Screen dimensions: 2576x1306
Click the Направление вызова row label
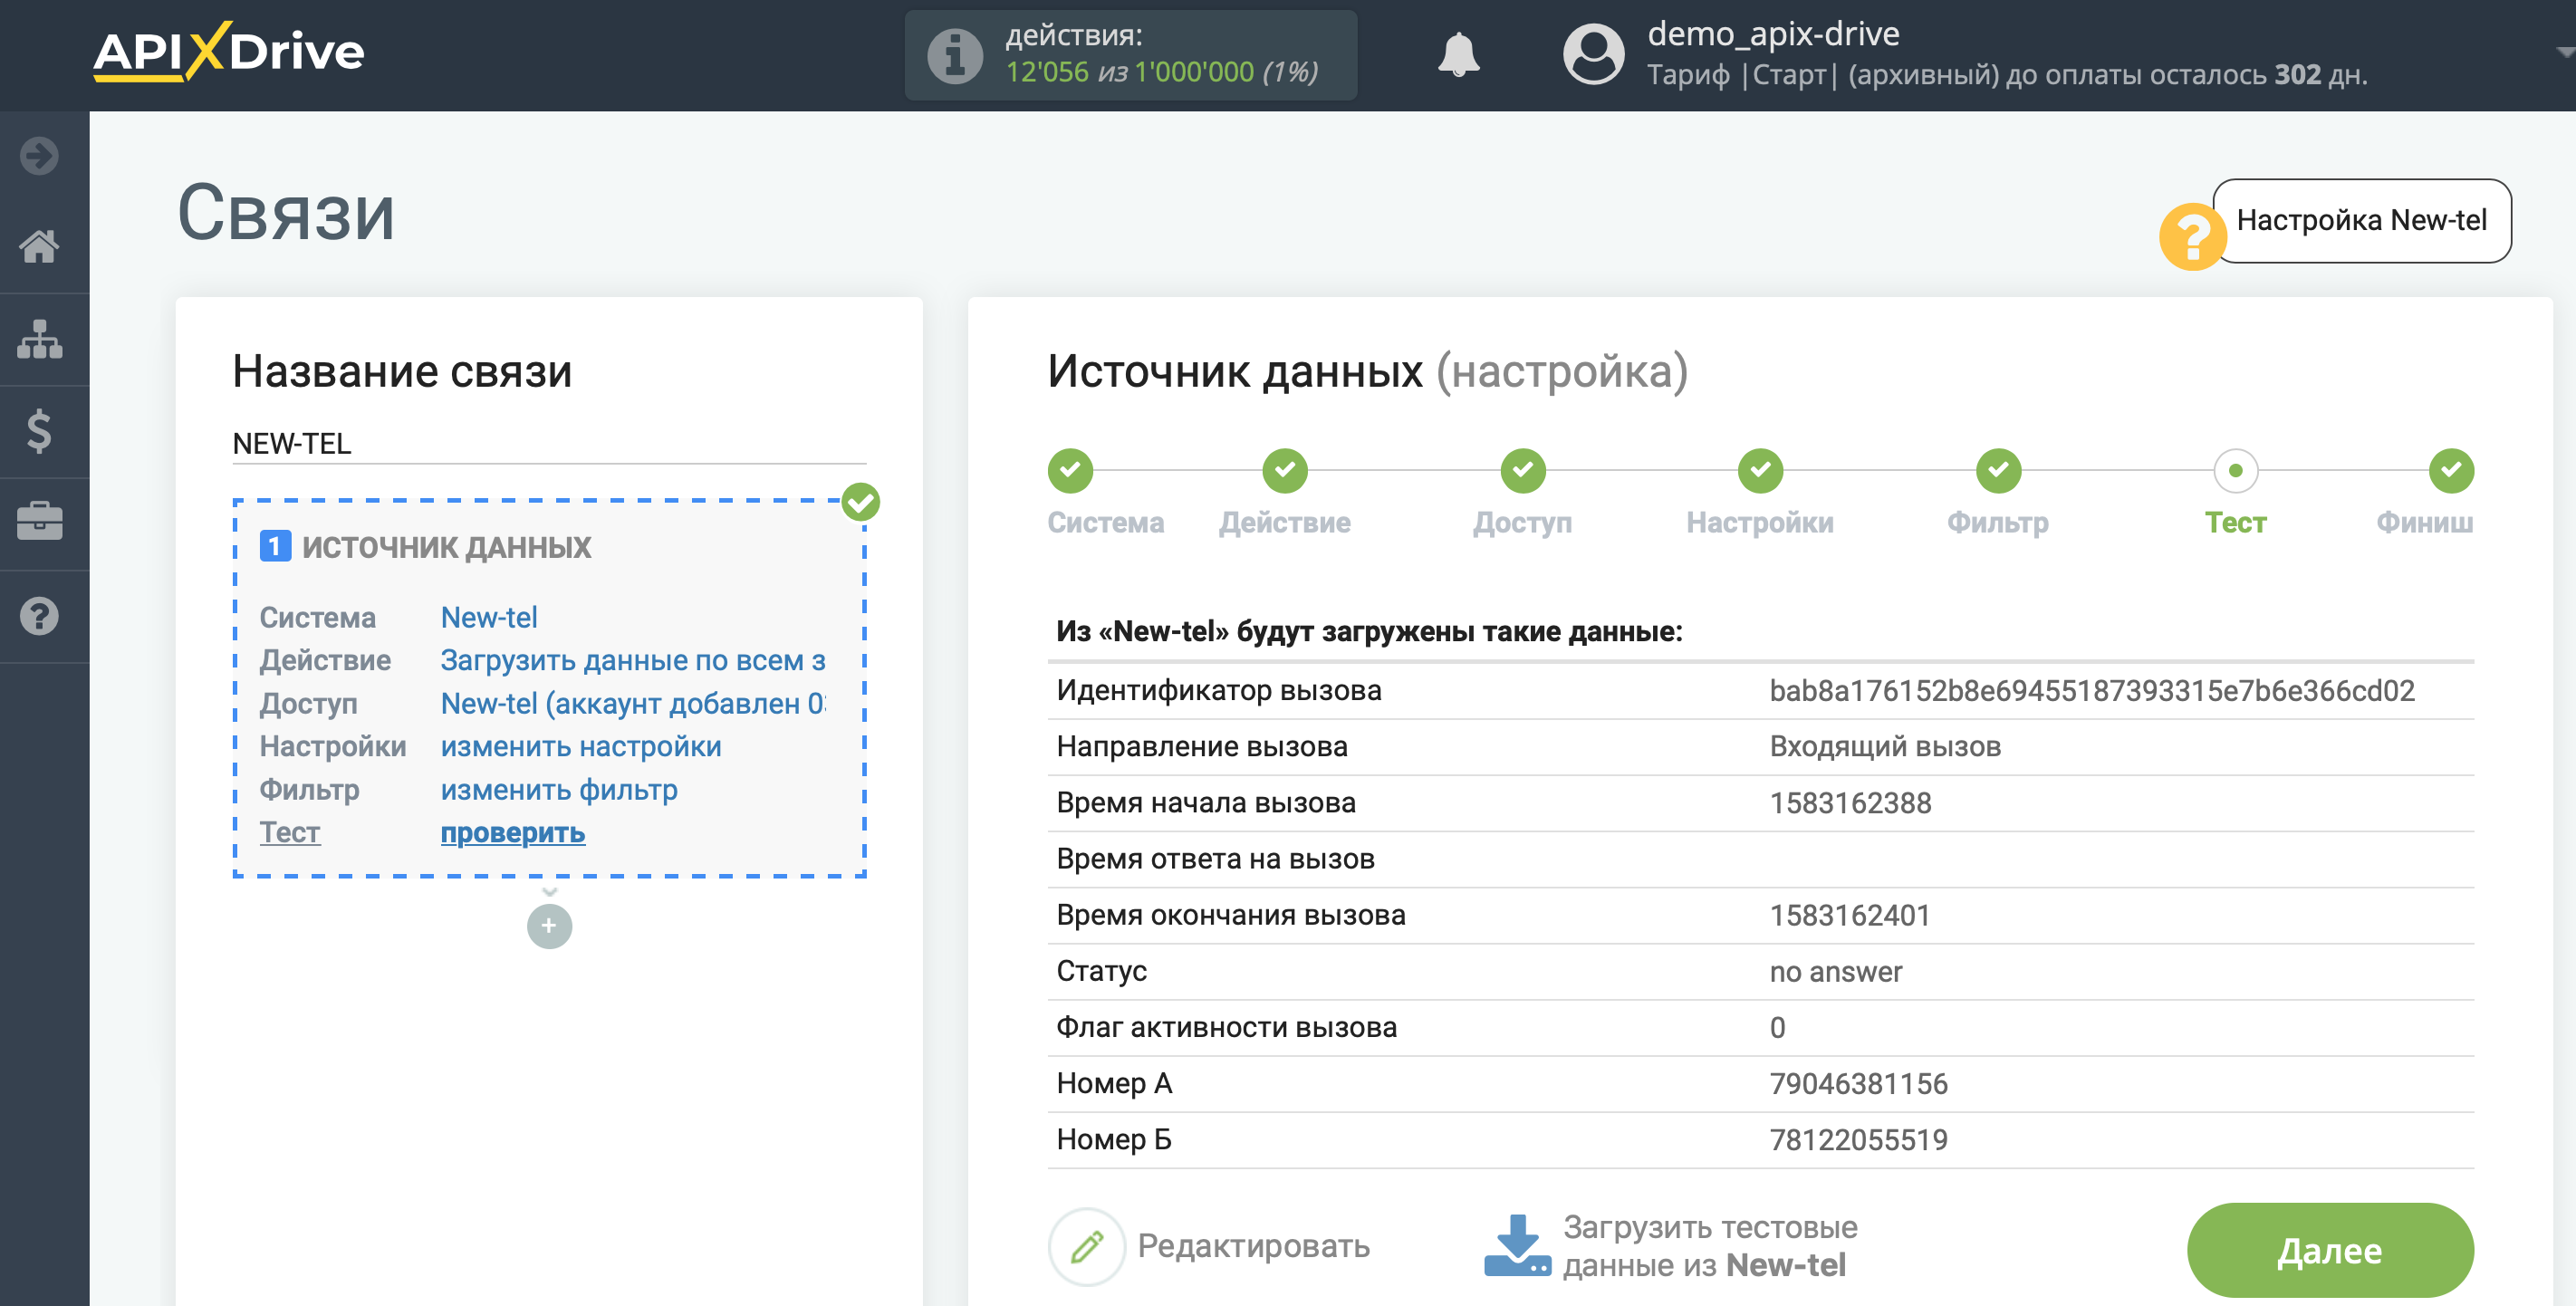point(1202,746)
